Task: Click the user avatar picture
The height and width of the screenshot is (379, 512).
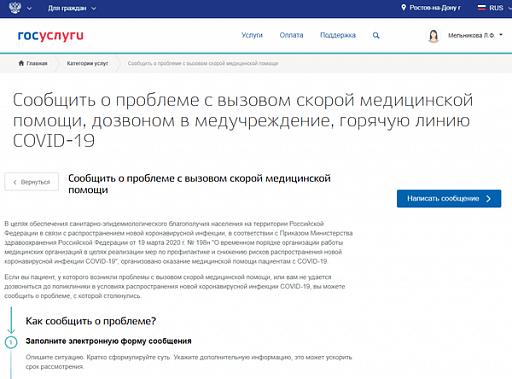Action: click(x=433, y=35)
